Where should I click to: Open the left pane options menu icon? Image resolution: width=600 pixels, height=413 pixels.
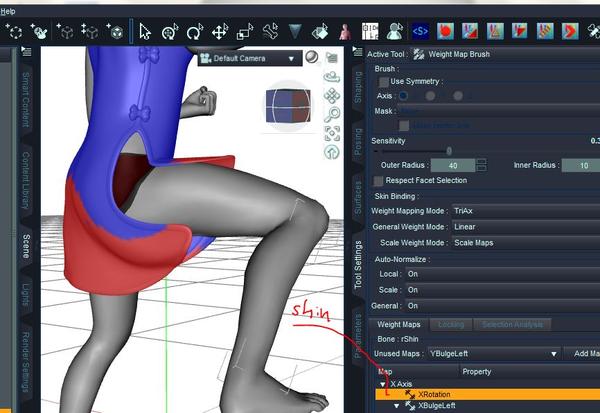point(26,51)
